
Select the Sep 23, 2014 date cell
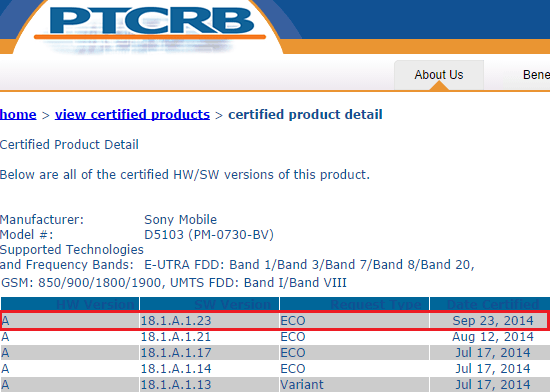point(489,320)
